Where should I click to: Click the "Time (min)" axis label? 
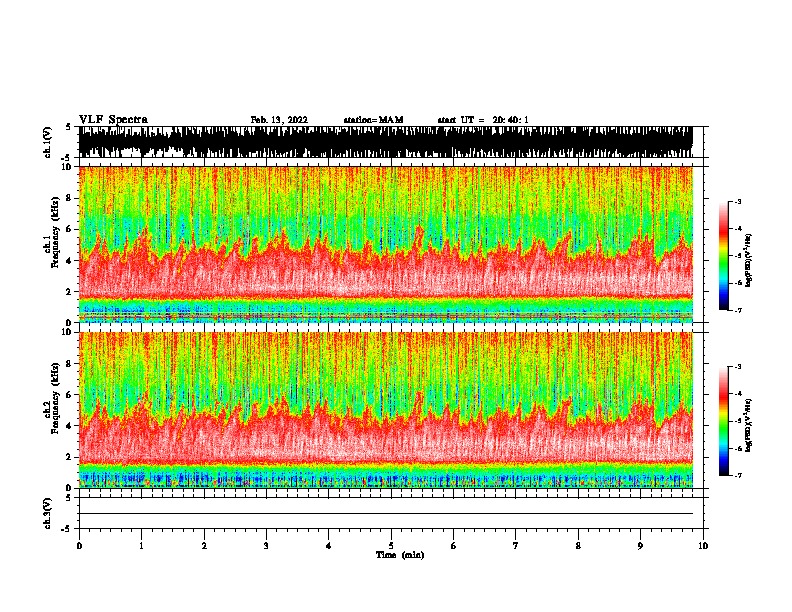click(400, 555)
